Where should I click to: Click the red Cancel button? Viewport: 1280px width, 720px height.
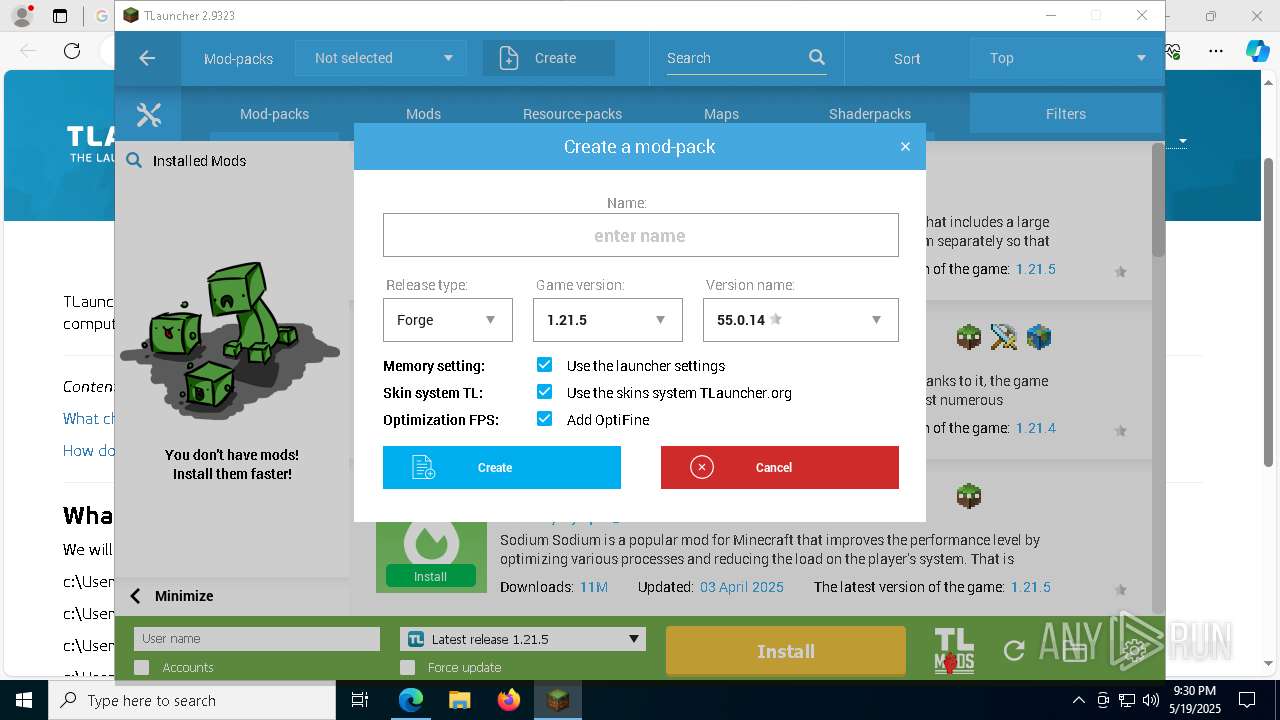[780, 467]
